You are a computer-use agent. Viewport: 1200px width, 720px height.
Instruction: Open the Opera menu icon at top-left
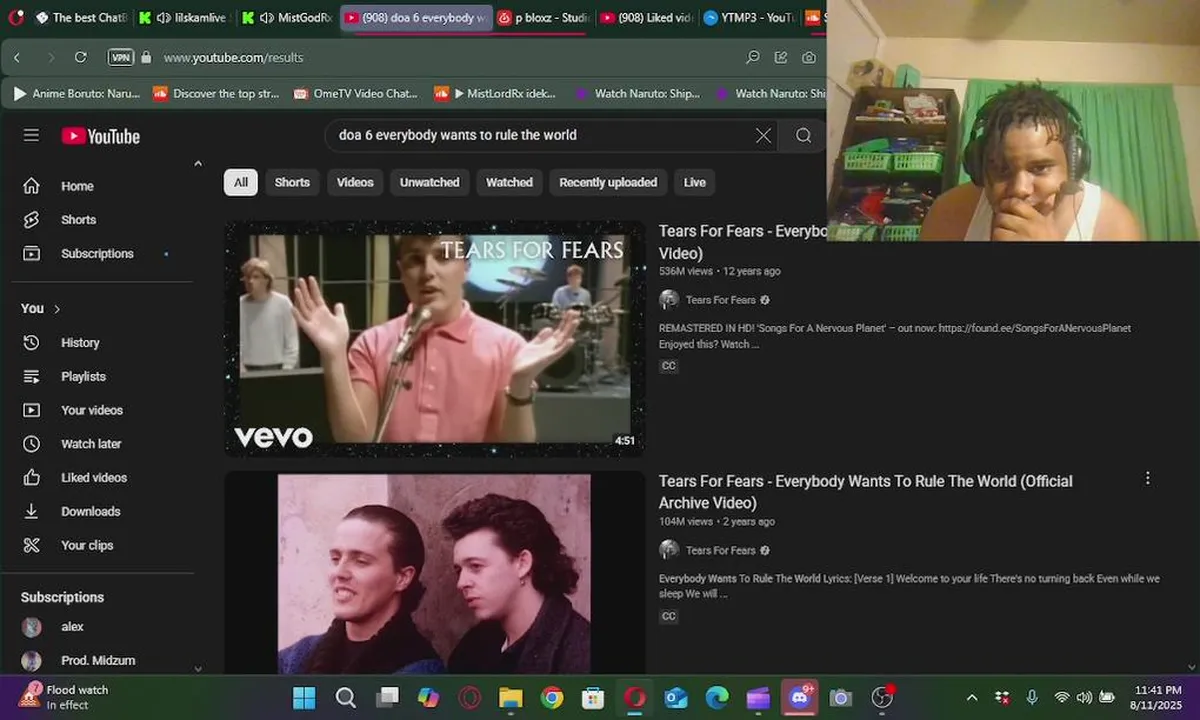click(x=15, y=17)
